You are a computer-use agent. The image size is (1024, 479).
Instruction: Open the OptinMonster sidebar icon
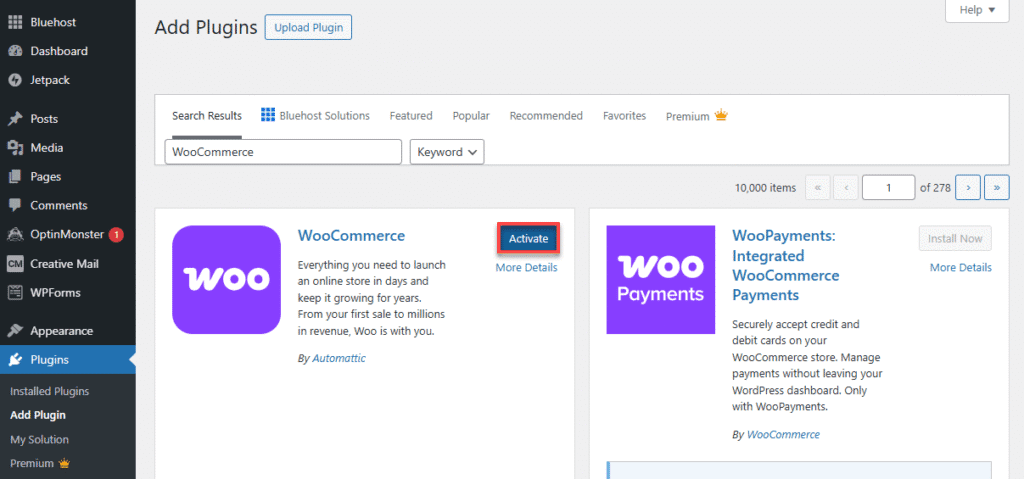(15, 235)
